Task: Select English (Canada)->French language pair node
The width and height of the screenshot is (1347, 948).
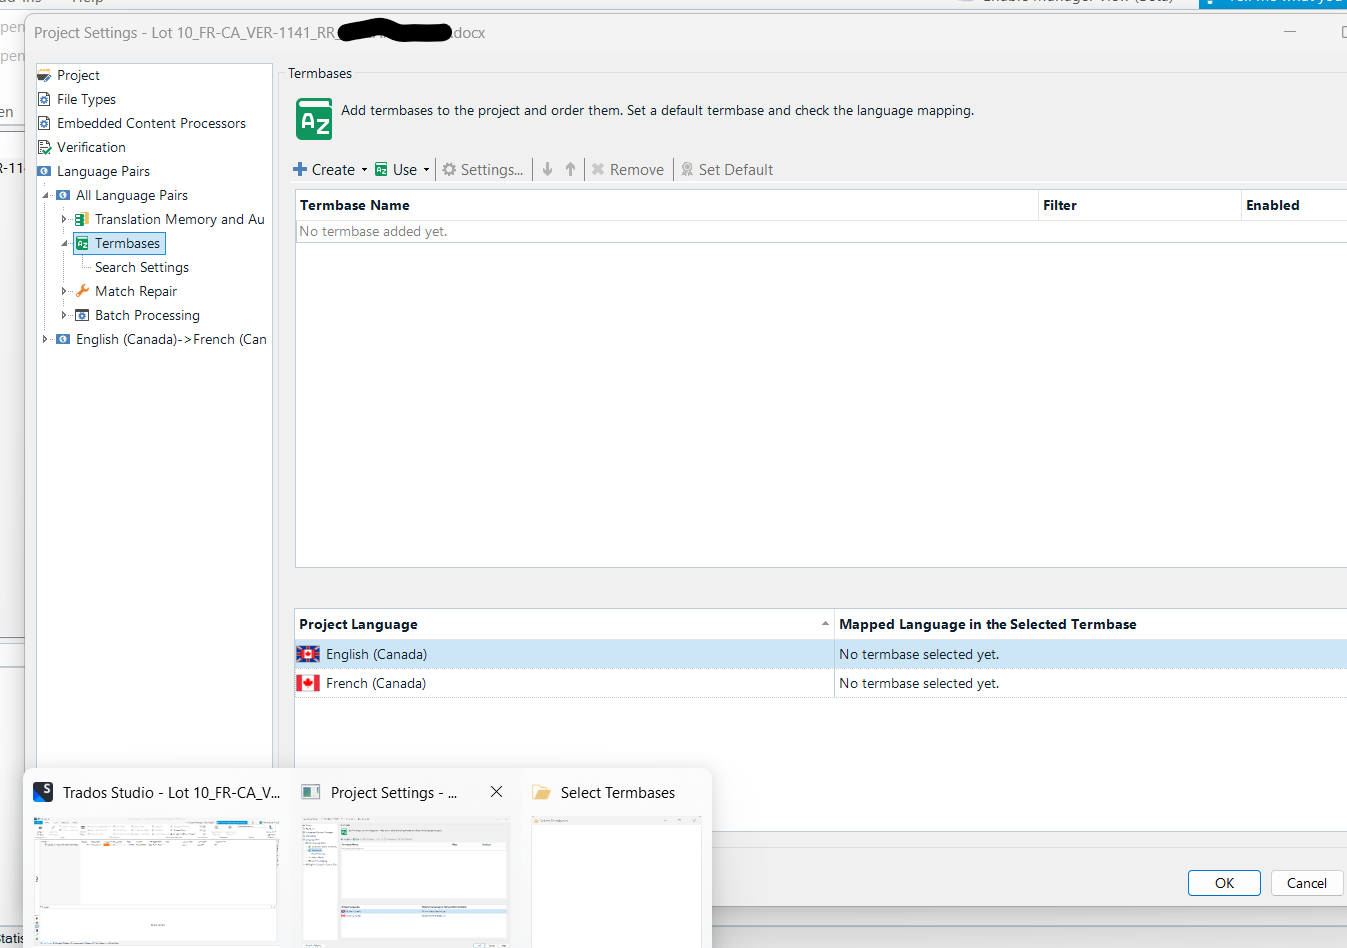Action: (171, 339)
